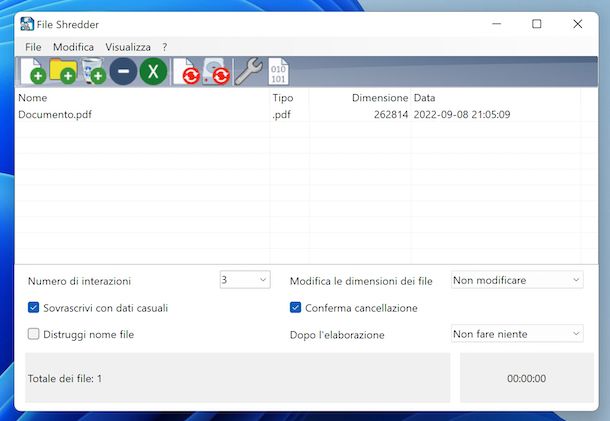Click the Add file icon in toolbar

pyautogui.click(x=33, y=71)
